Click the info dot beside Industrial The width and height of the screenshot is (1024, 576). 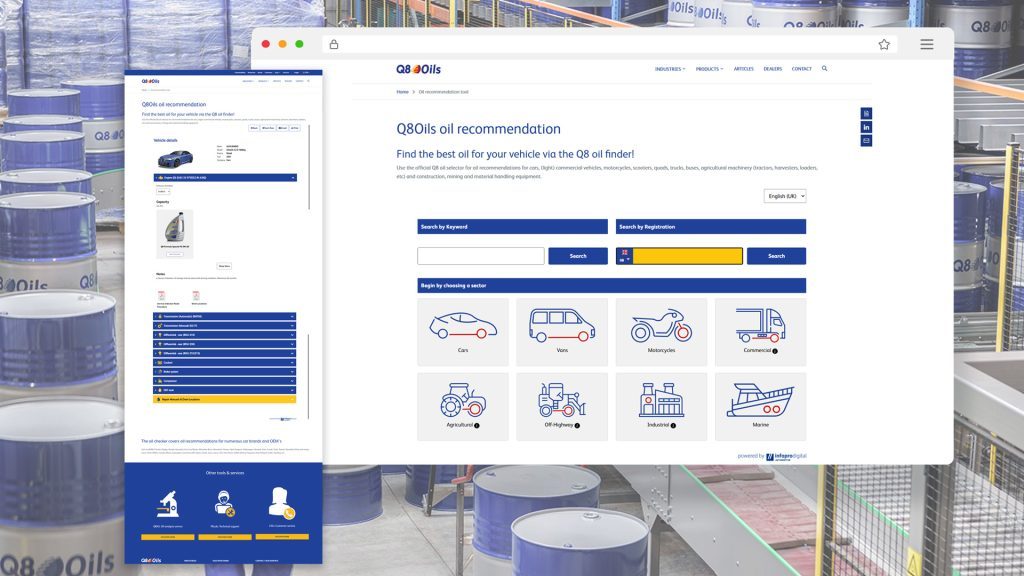coord(673,426)
